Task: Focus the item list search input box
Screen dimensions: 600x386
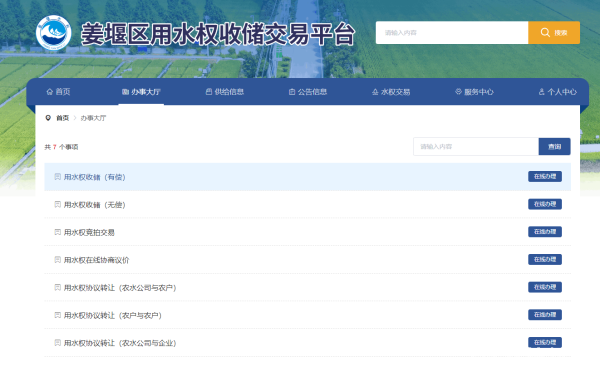Action: [476, 147]
